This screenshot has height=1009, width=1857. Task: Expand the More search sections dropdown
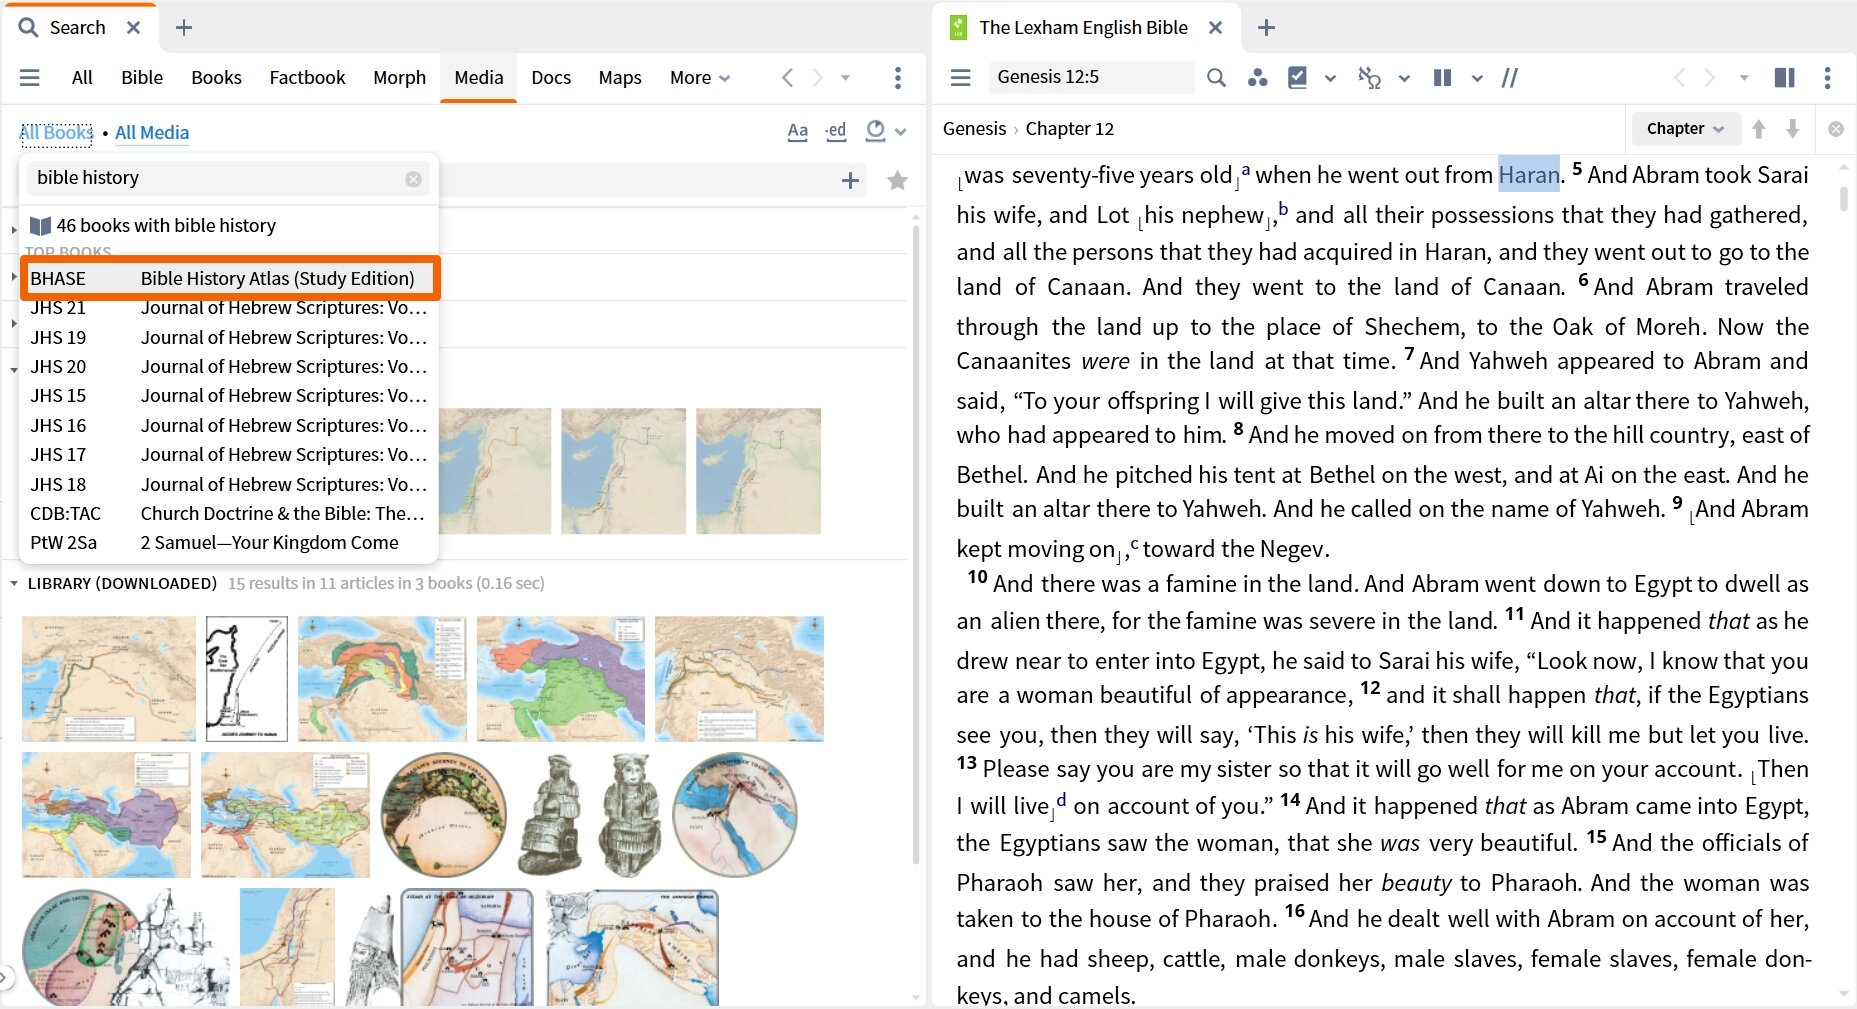(699, 77)
